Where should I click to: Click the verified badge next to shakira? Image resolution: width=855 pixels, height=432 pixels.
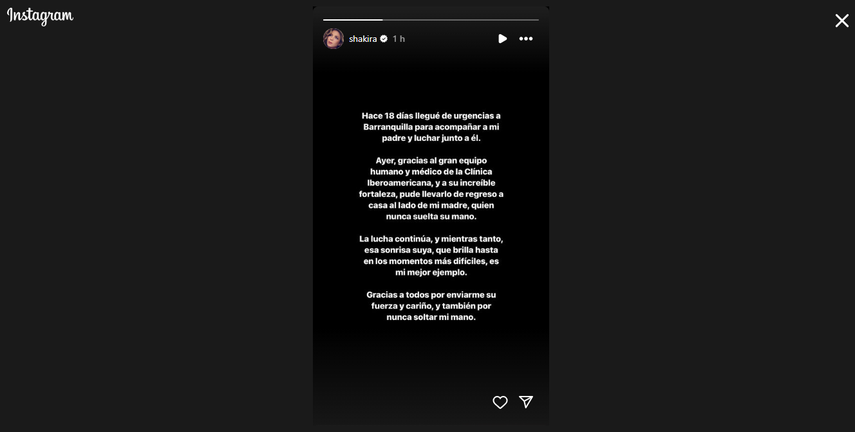click(x=383, y=39)
